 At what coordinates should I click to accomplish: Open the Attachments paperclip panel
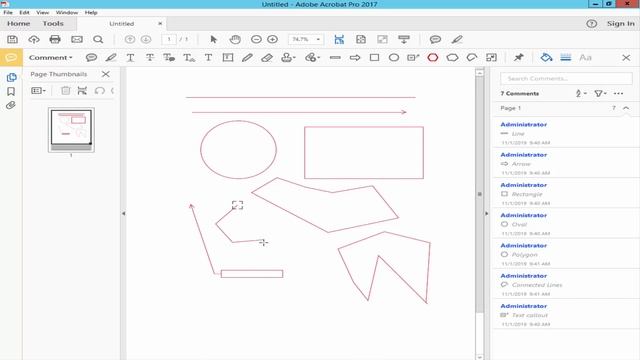[x=11, y=105]
